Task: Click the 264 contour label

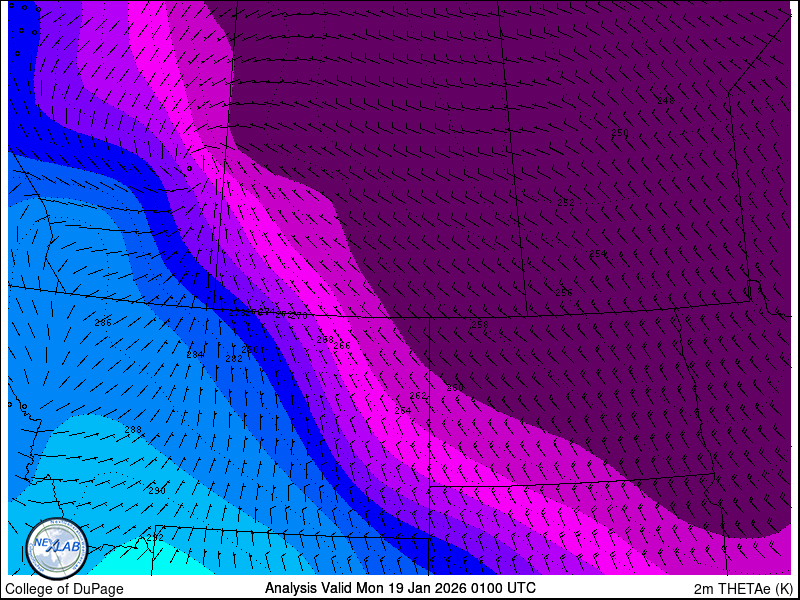Action: pos(403,410)
